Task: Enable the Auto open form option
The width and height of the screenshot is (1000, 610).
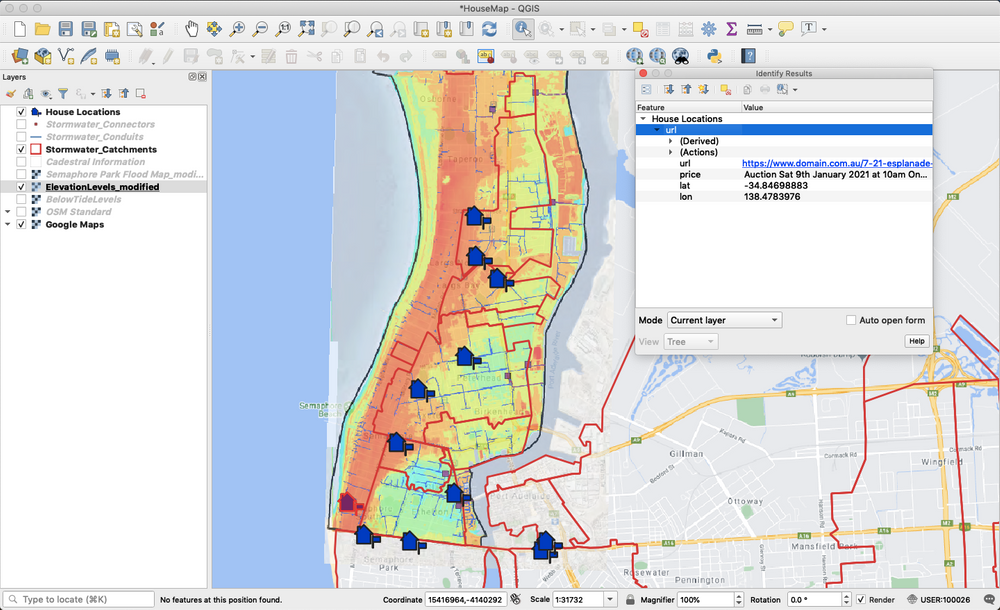Action: point(851,320)
